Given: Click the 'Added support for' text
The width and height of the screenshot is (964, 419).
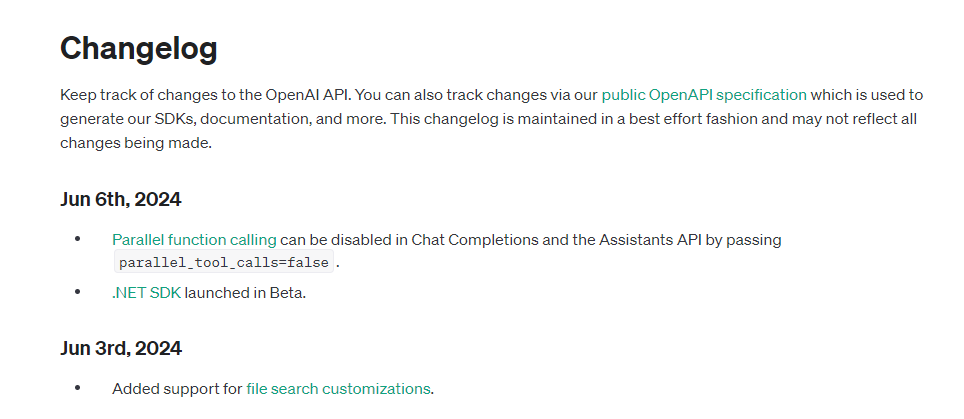Looking at the screenshot, I should point(177,389).
